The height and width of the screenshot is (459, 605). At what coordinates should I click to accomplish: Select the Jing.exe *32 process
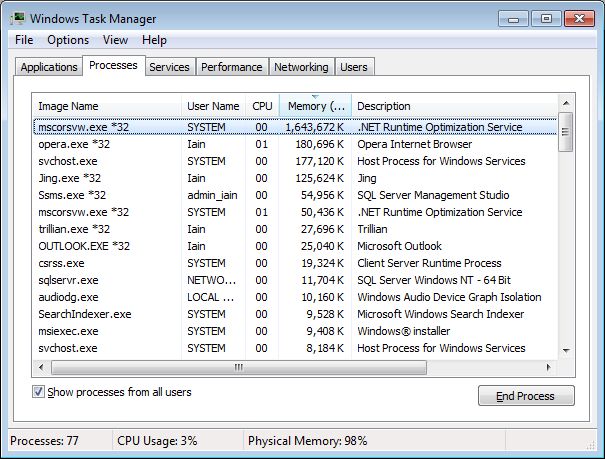click(296, 178)
